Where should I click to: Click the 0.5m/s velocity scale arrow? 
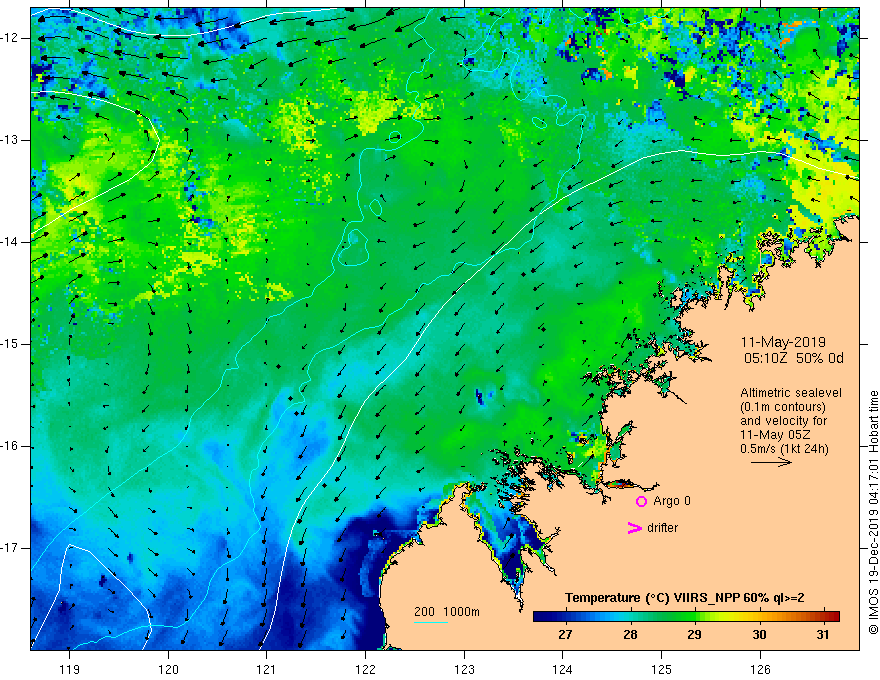click(771, 462)
